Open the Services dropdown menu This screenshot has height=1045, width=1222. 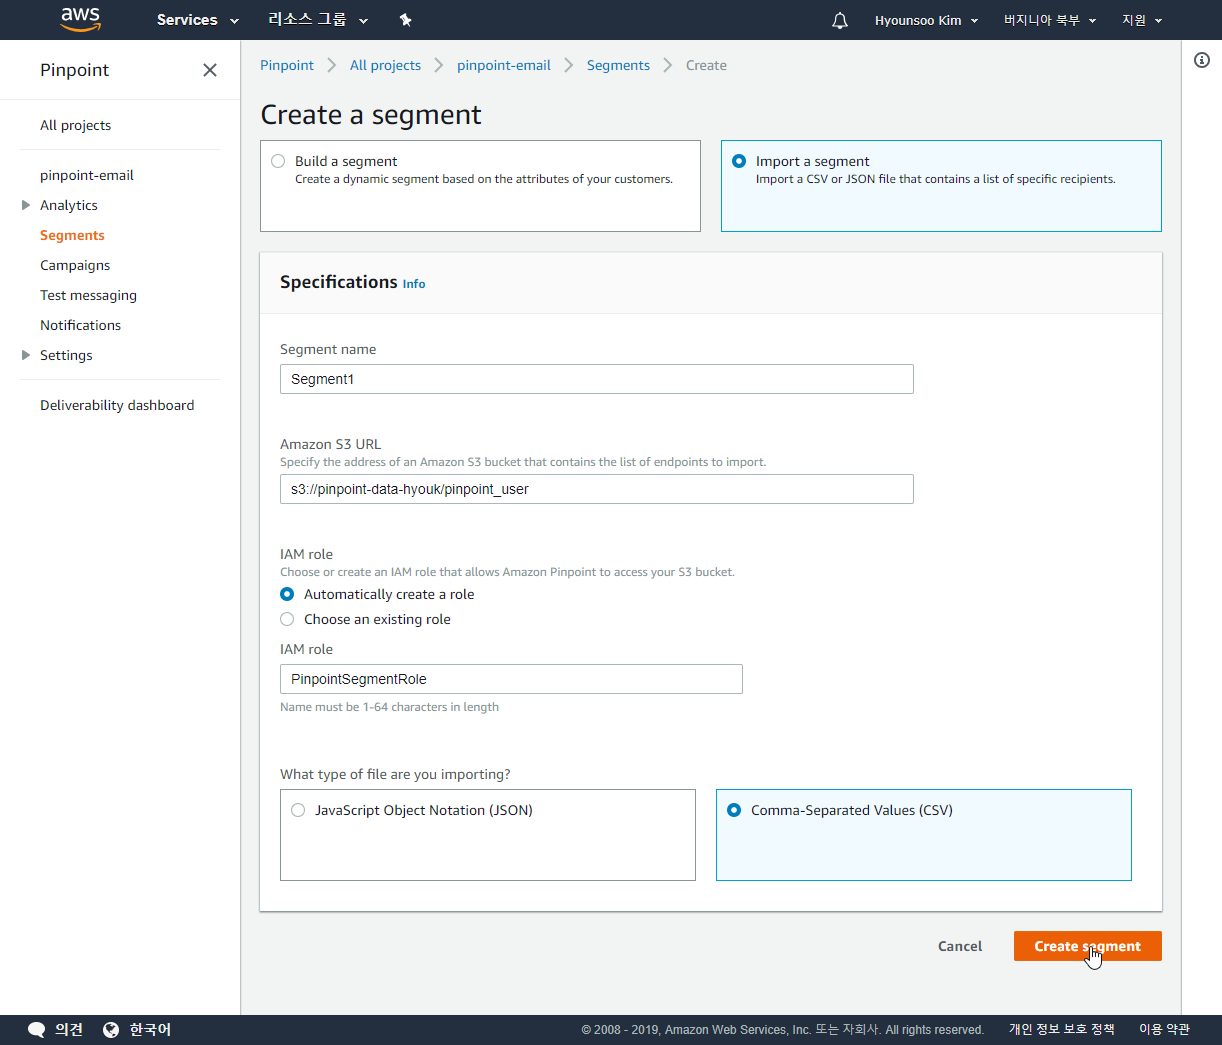click(197, 20)
